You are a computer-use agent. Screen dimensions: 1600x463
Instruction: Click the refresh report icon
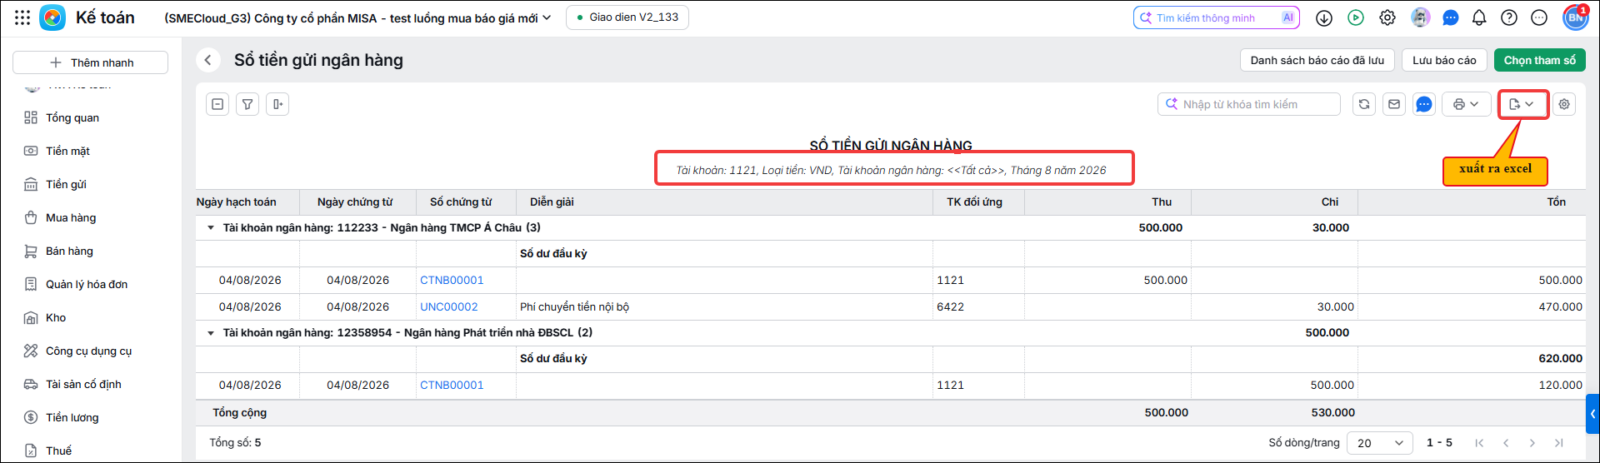pyautogui.click(x=1364, y=104)
